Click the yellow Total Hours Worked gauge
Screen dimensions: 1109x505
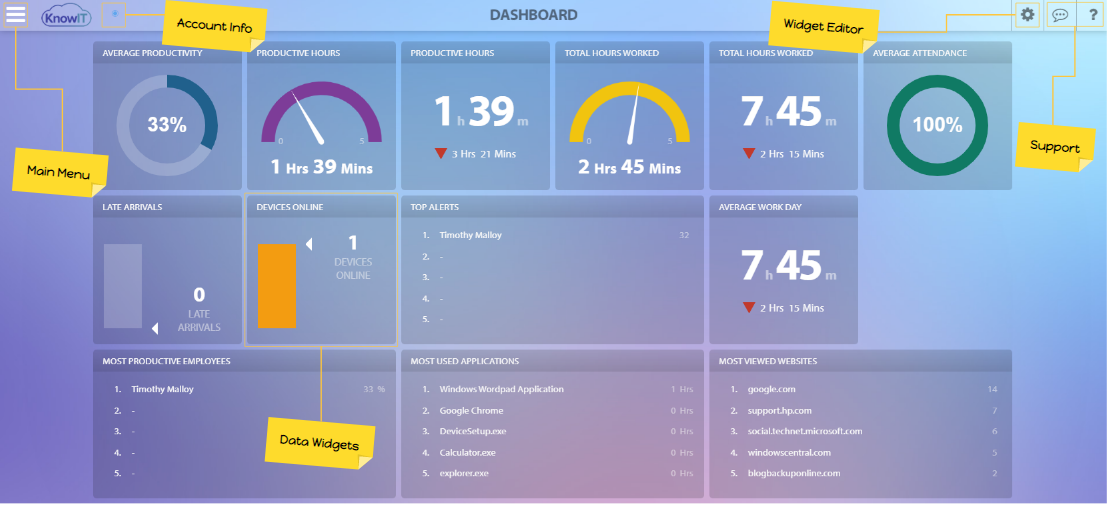tap(629, 112)
